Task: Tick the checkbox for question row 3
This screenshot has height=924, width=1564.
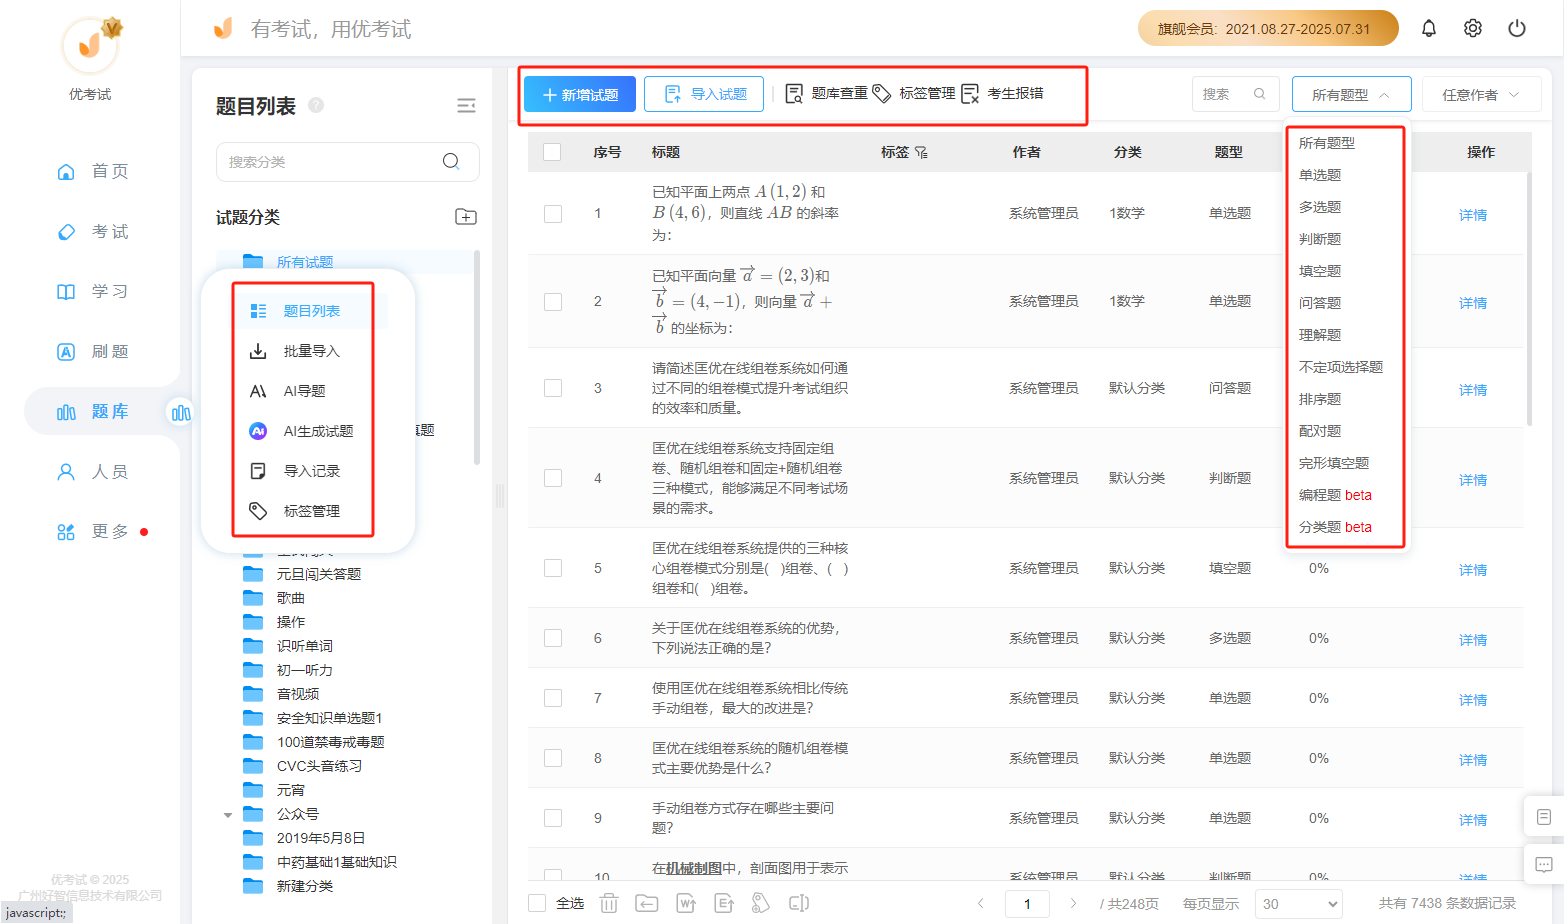Action: [553, 388]
